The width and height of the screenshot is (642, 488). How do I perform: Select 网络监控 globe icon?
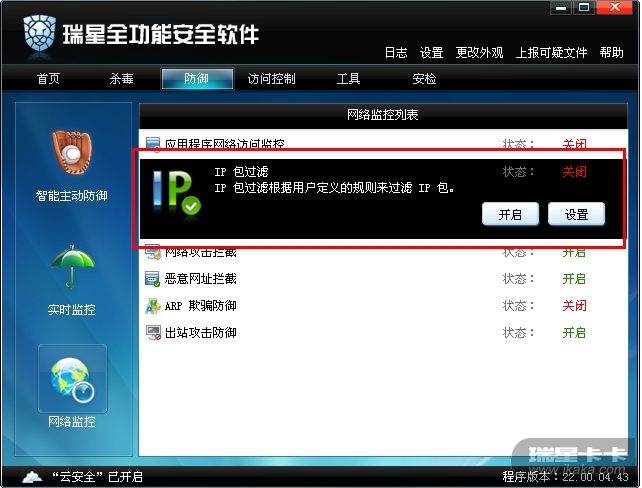click(x=72, y=379)
